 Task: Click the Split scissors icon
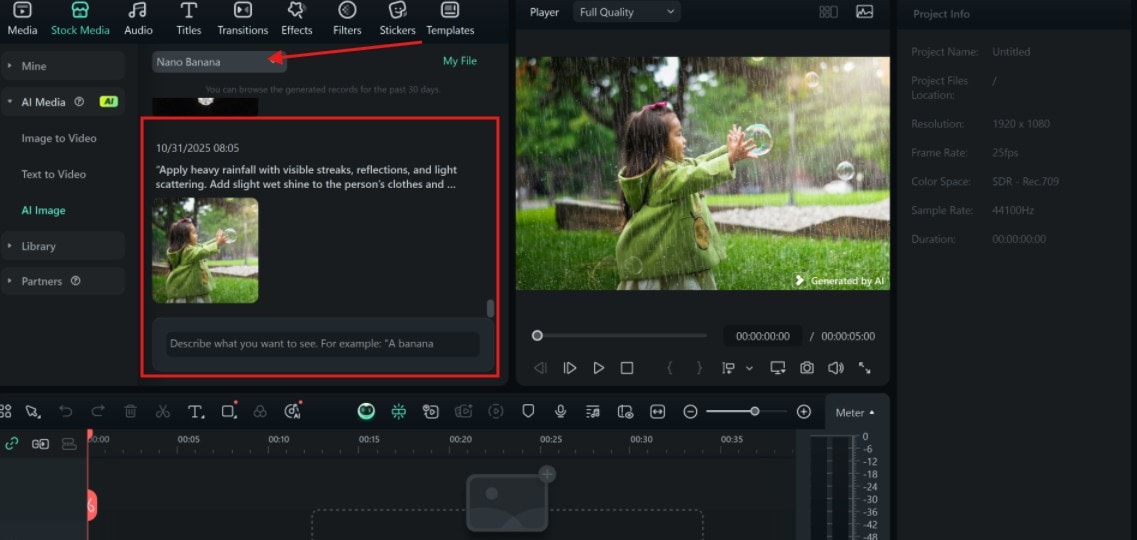click(x=162, y=412)
